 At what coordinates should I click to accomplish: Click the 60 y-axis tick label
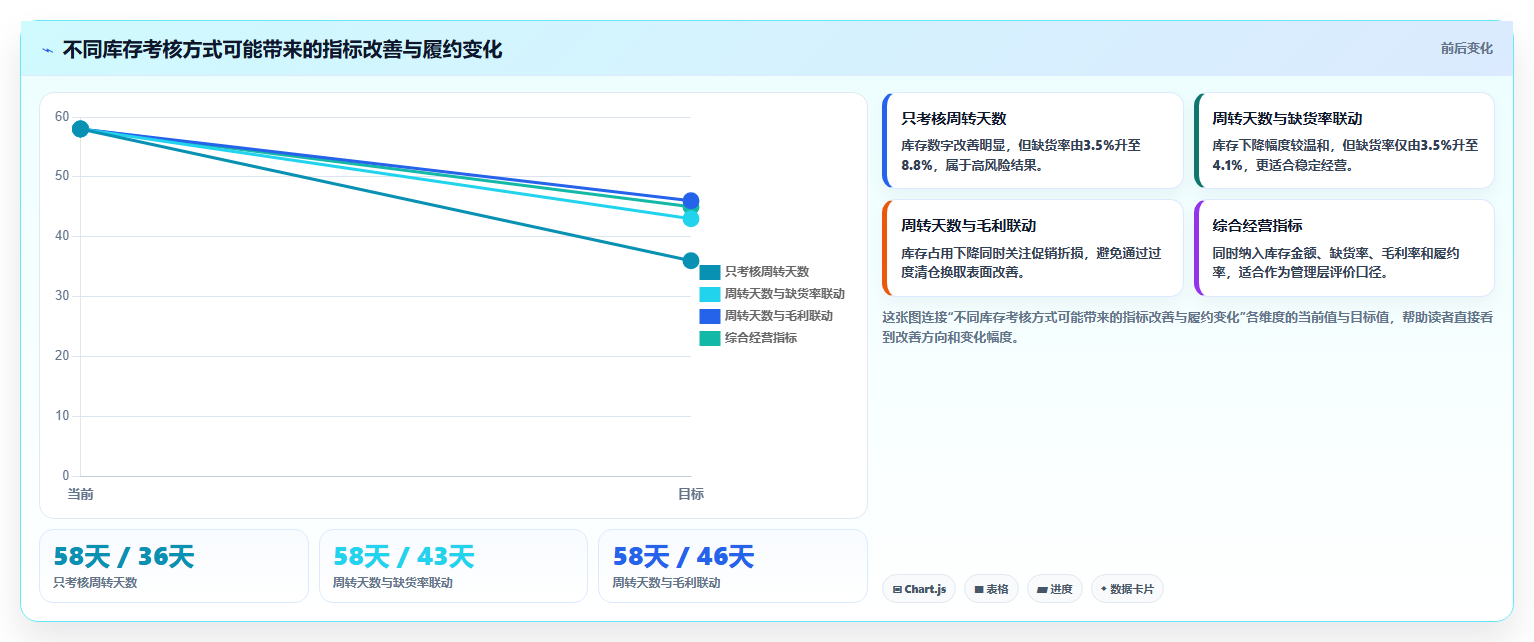pos(62,117)
